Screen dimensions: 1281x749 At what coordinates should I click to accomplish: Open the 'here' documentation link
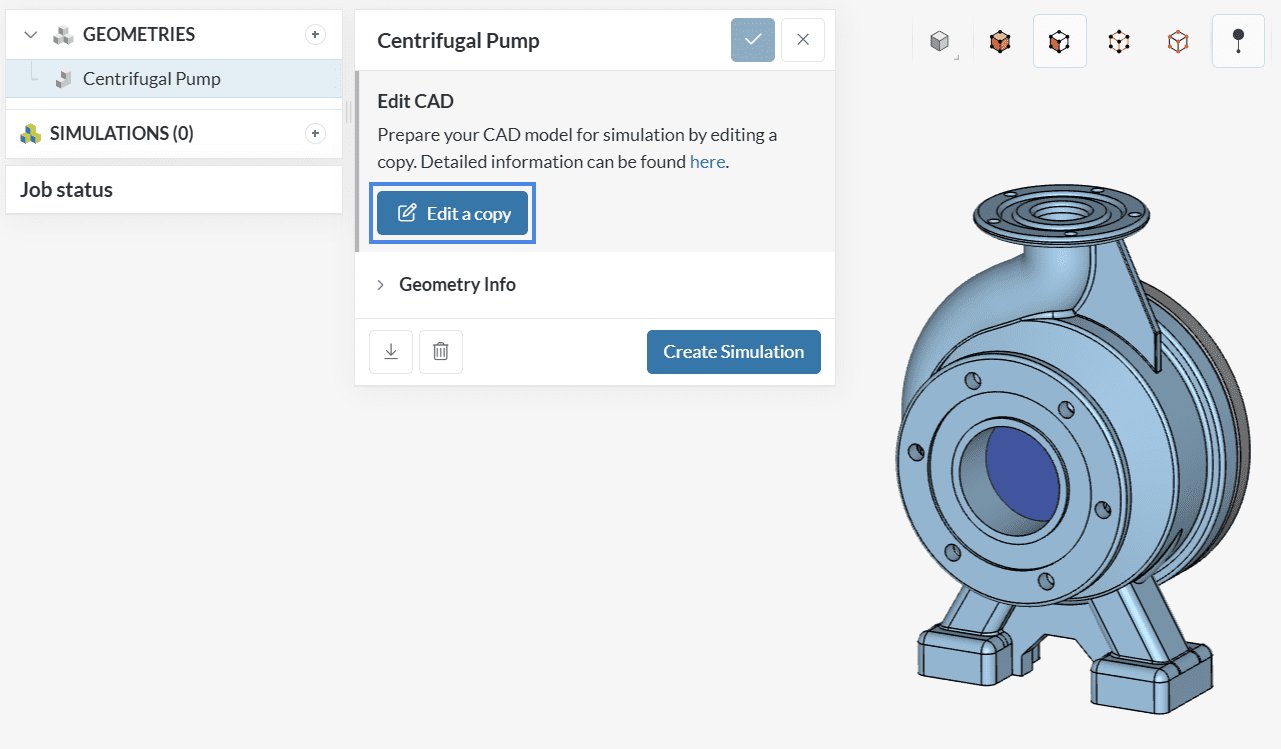click(x=707, y=162)
